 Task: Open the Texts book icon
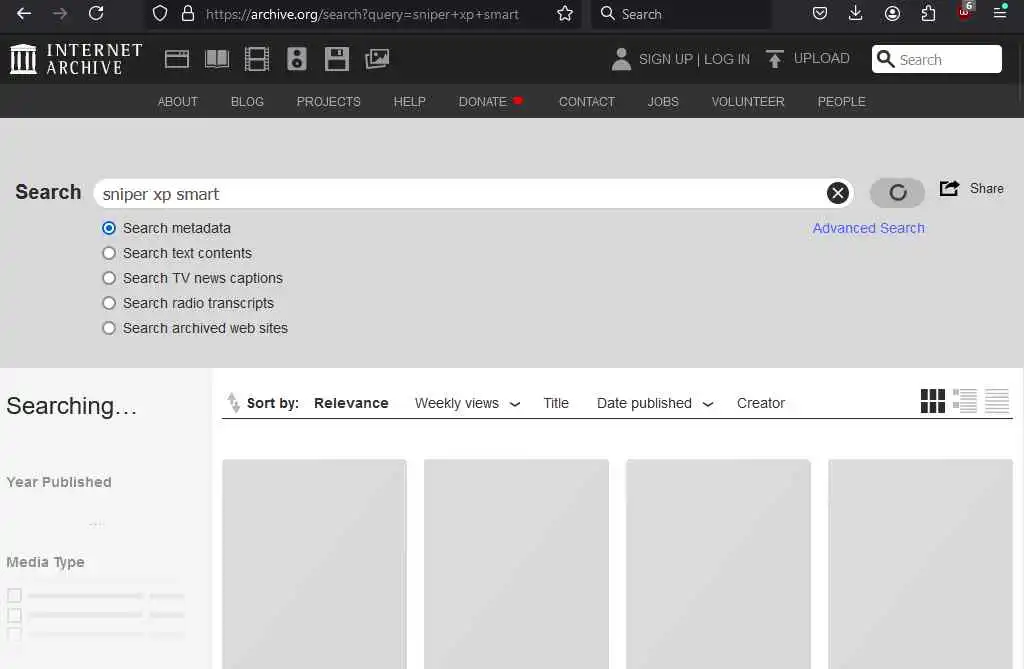217,59
